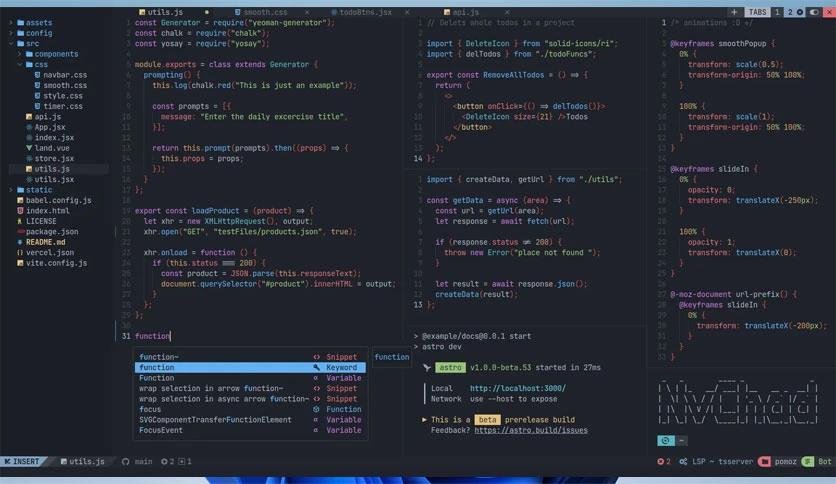Open the astro.build/issues feedback link
Image resolution: width=836 pixels, height=484 pixels.
click(x=530, y=430)
